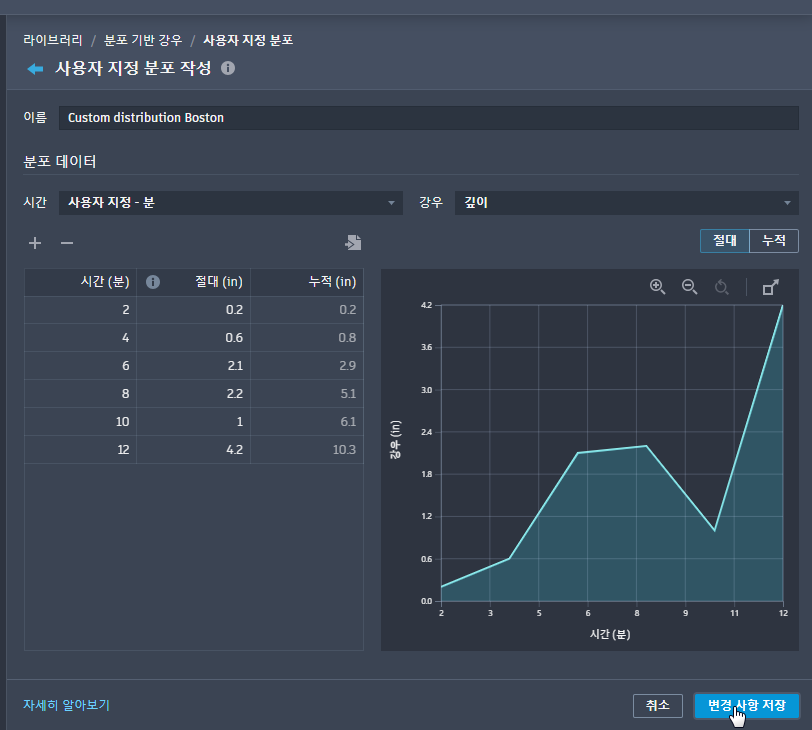Click the time cell with value 2
The height and width of the screenshot is (730, 812).
[x=80, y=310]
